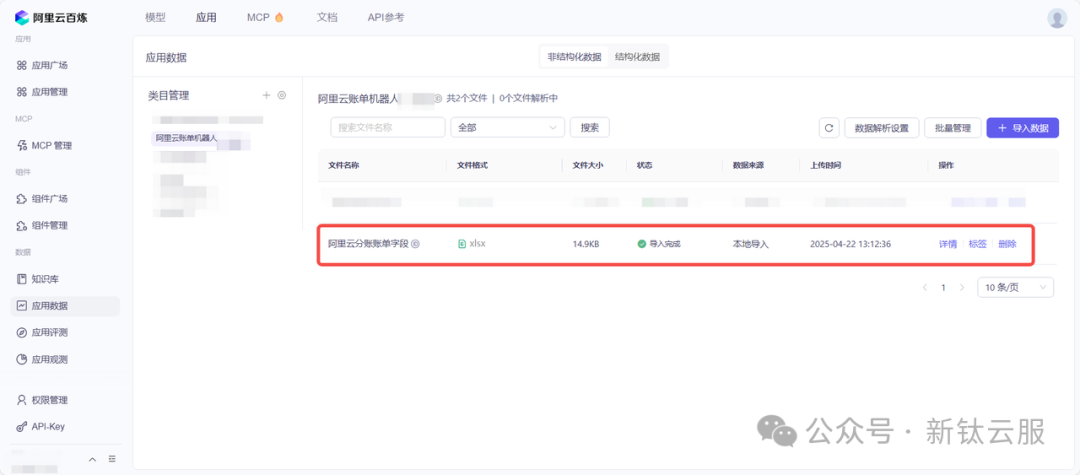Click 导入数据 button
1080x475 pixels.
1023,128
